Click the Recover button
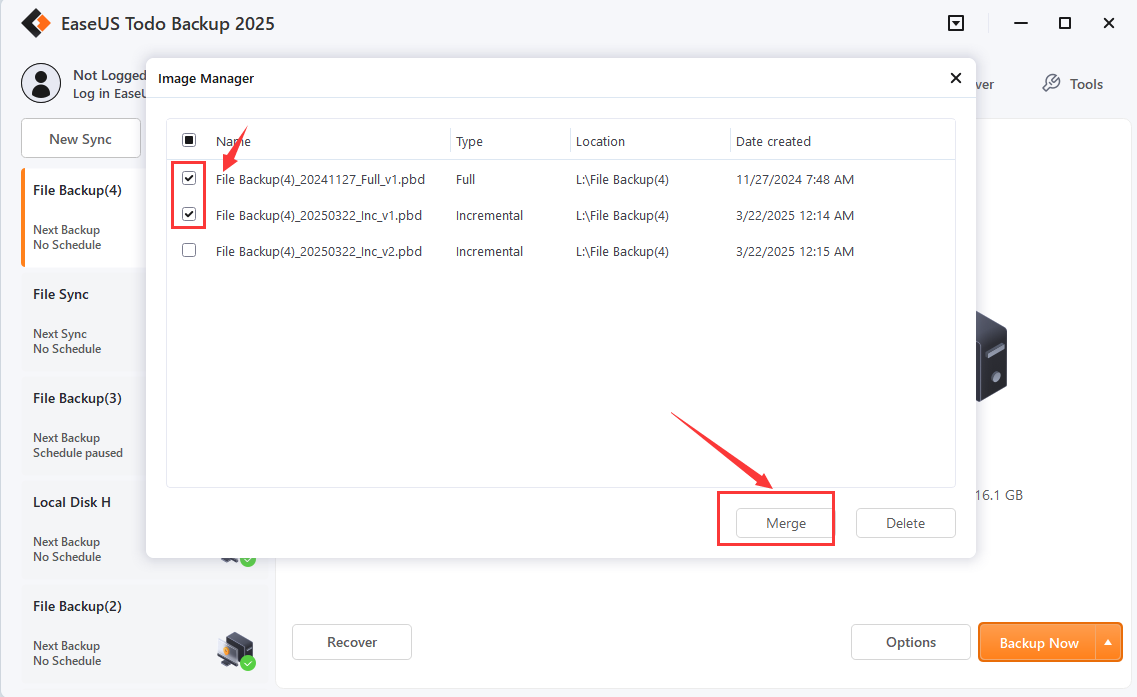This screenshot has width=1137, height=697. pos(352,642)
